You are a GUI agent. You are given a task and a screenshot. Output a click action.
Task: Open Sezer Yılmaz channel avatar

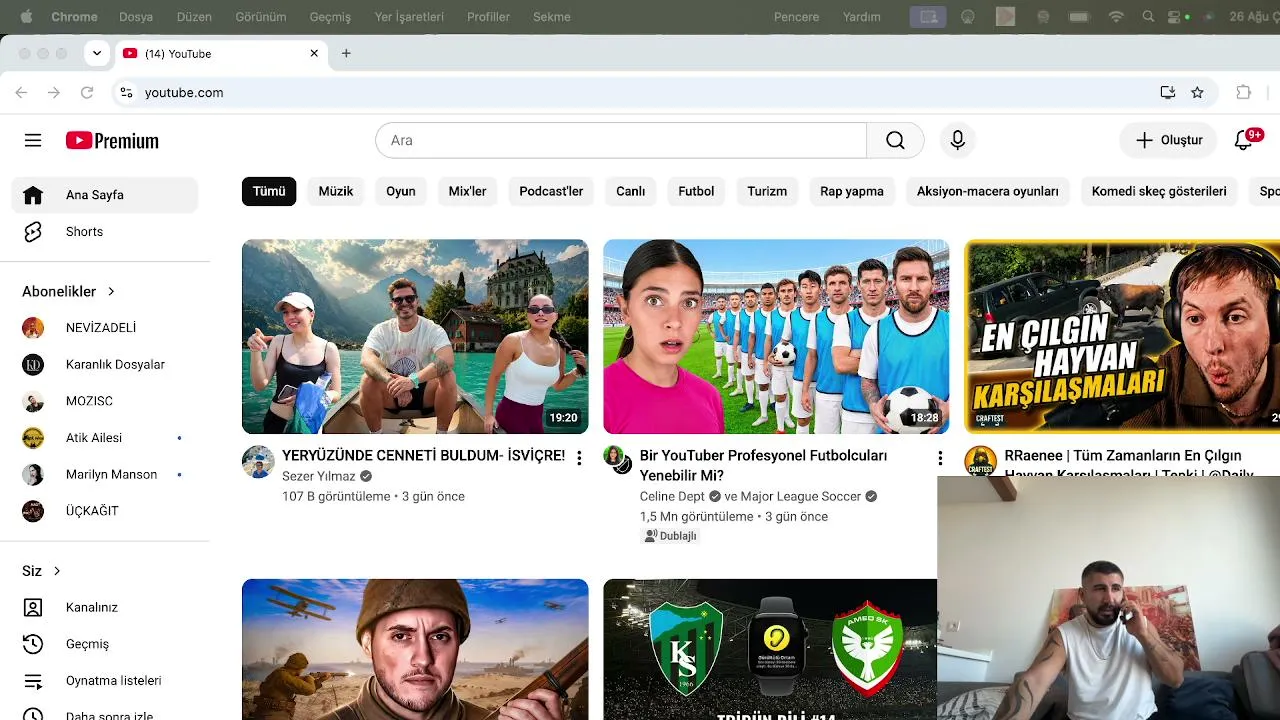pos(258,462)
